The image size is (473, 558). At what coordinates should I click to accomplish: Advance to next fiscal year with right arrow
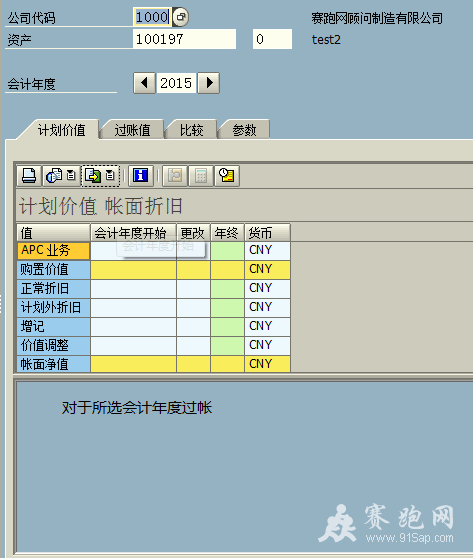209,83
